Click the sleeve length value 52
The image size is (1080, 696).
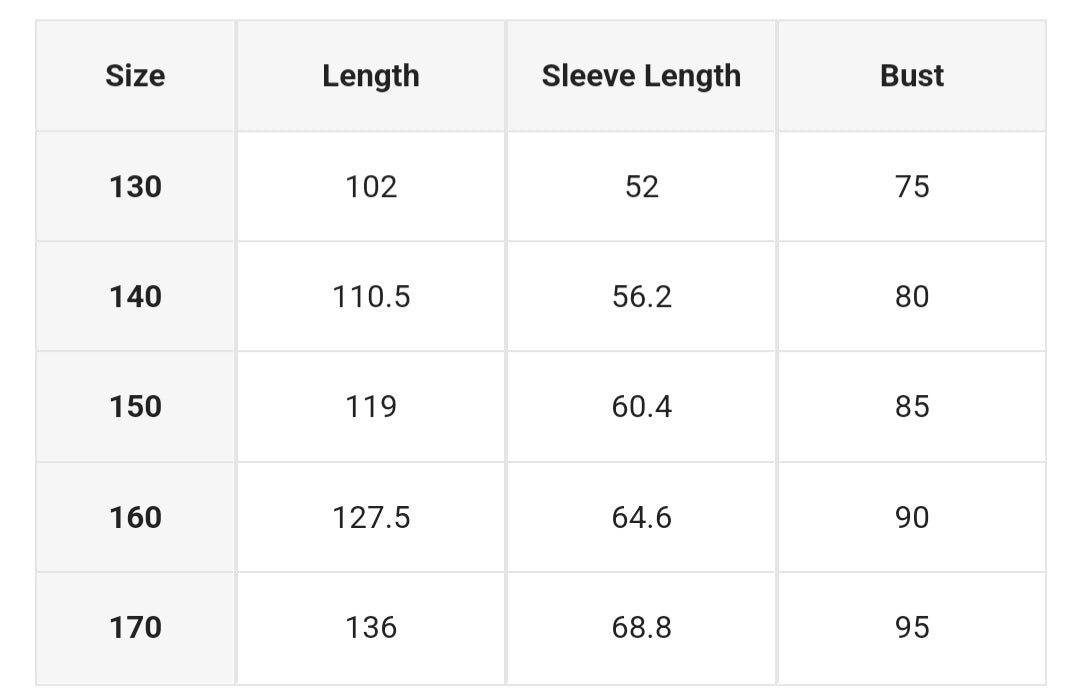click(641, 187)
